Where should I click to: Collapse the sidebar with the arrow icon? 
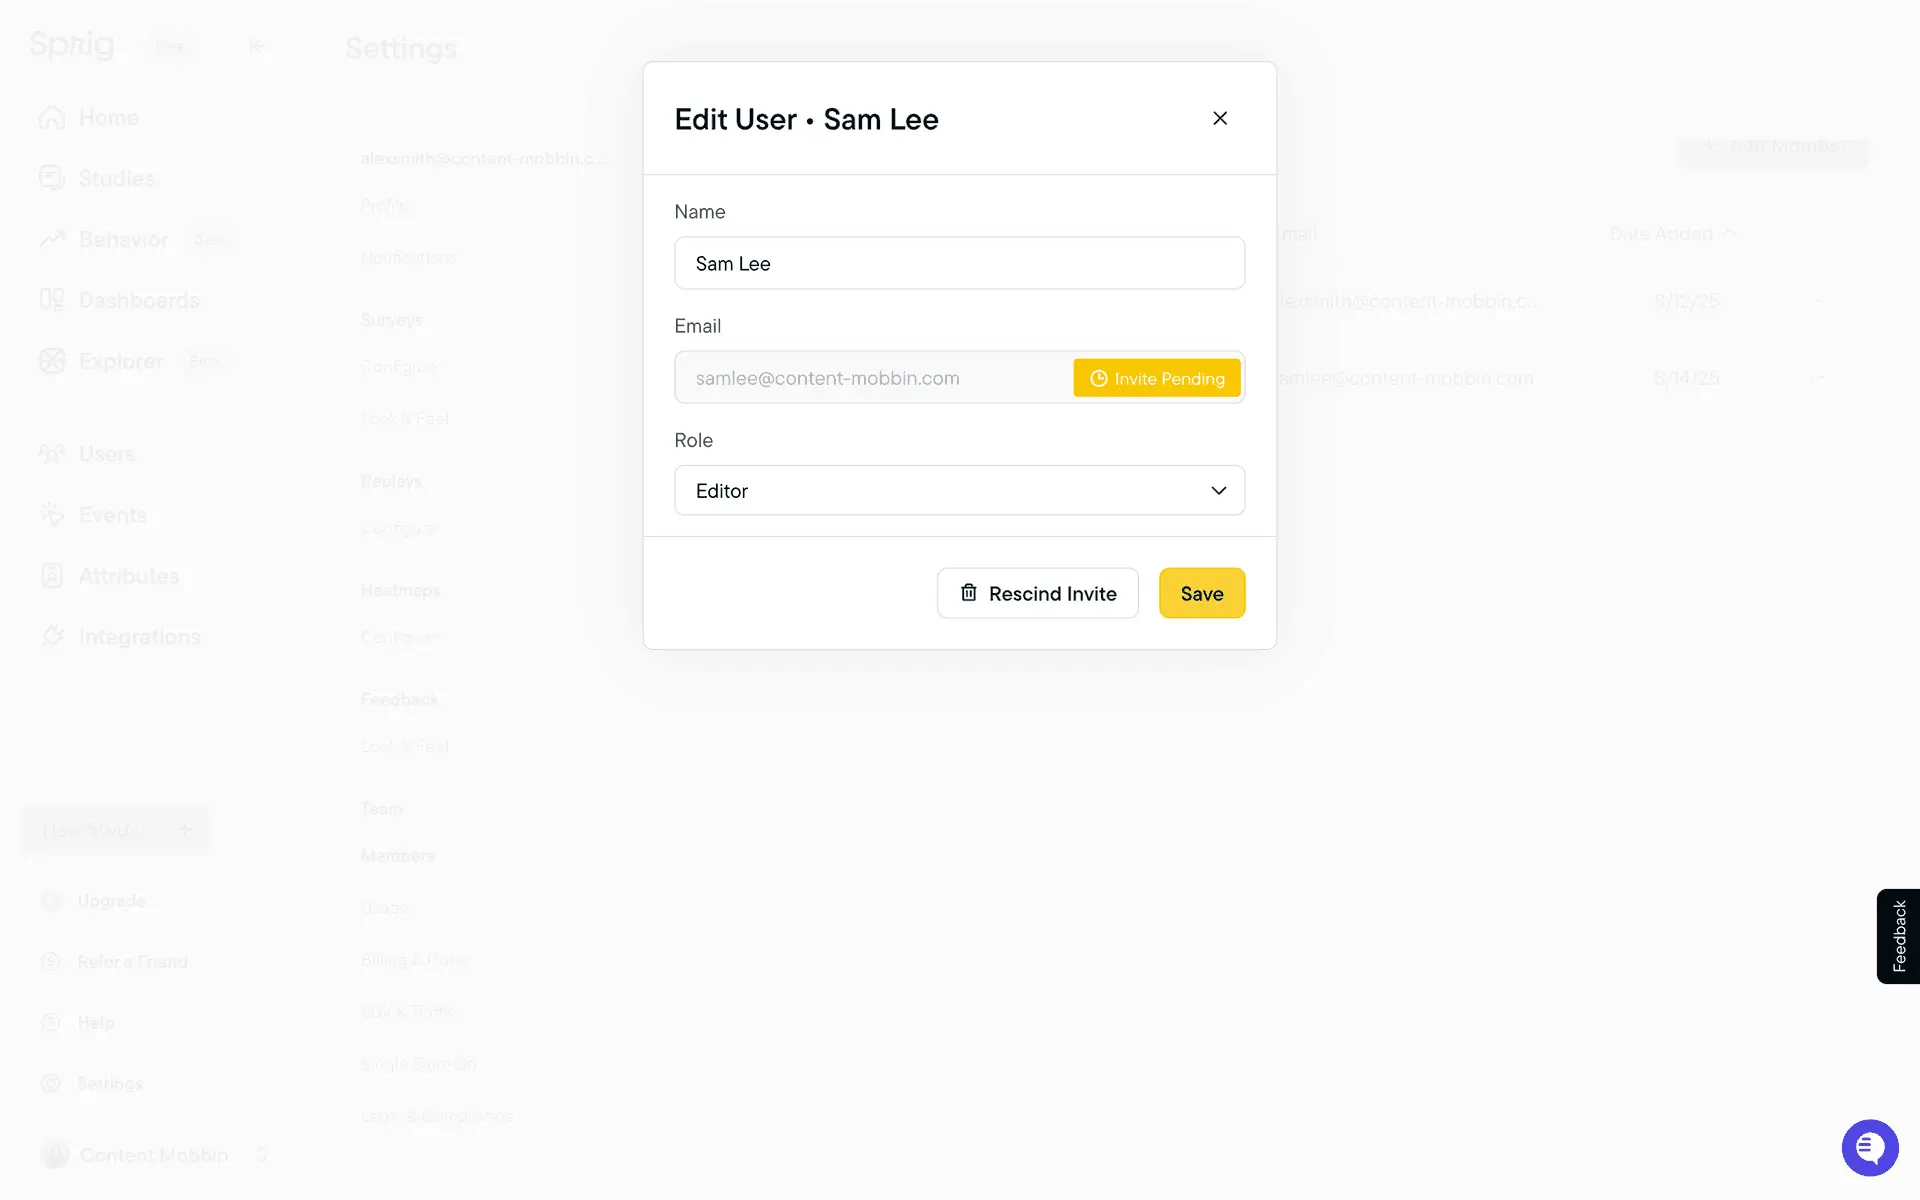tap(257, 46)
